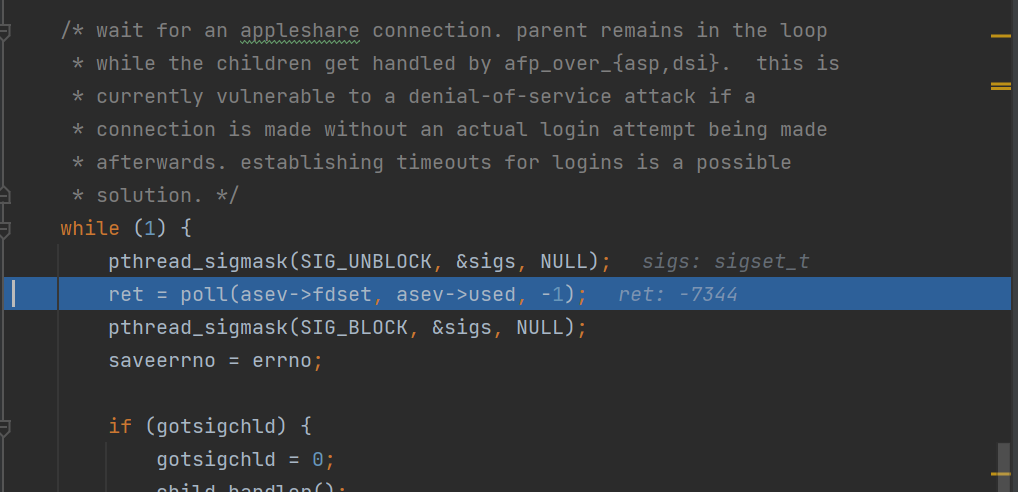The width and height of the screenshot is (1018, 492).
Task: Click the SIG_UNBLOCK constant
Action: (366, 262)
